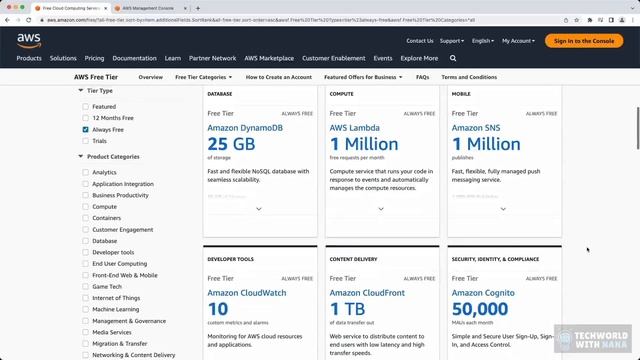Screen dimensions: 640x360
Task: Open Terms and Conditions link
Action: [x=469, y=77]
